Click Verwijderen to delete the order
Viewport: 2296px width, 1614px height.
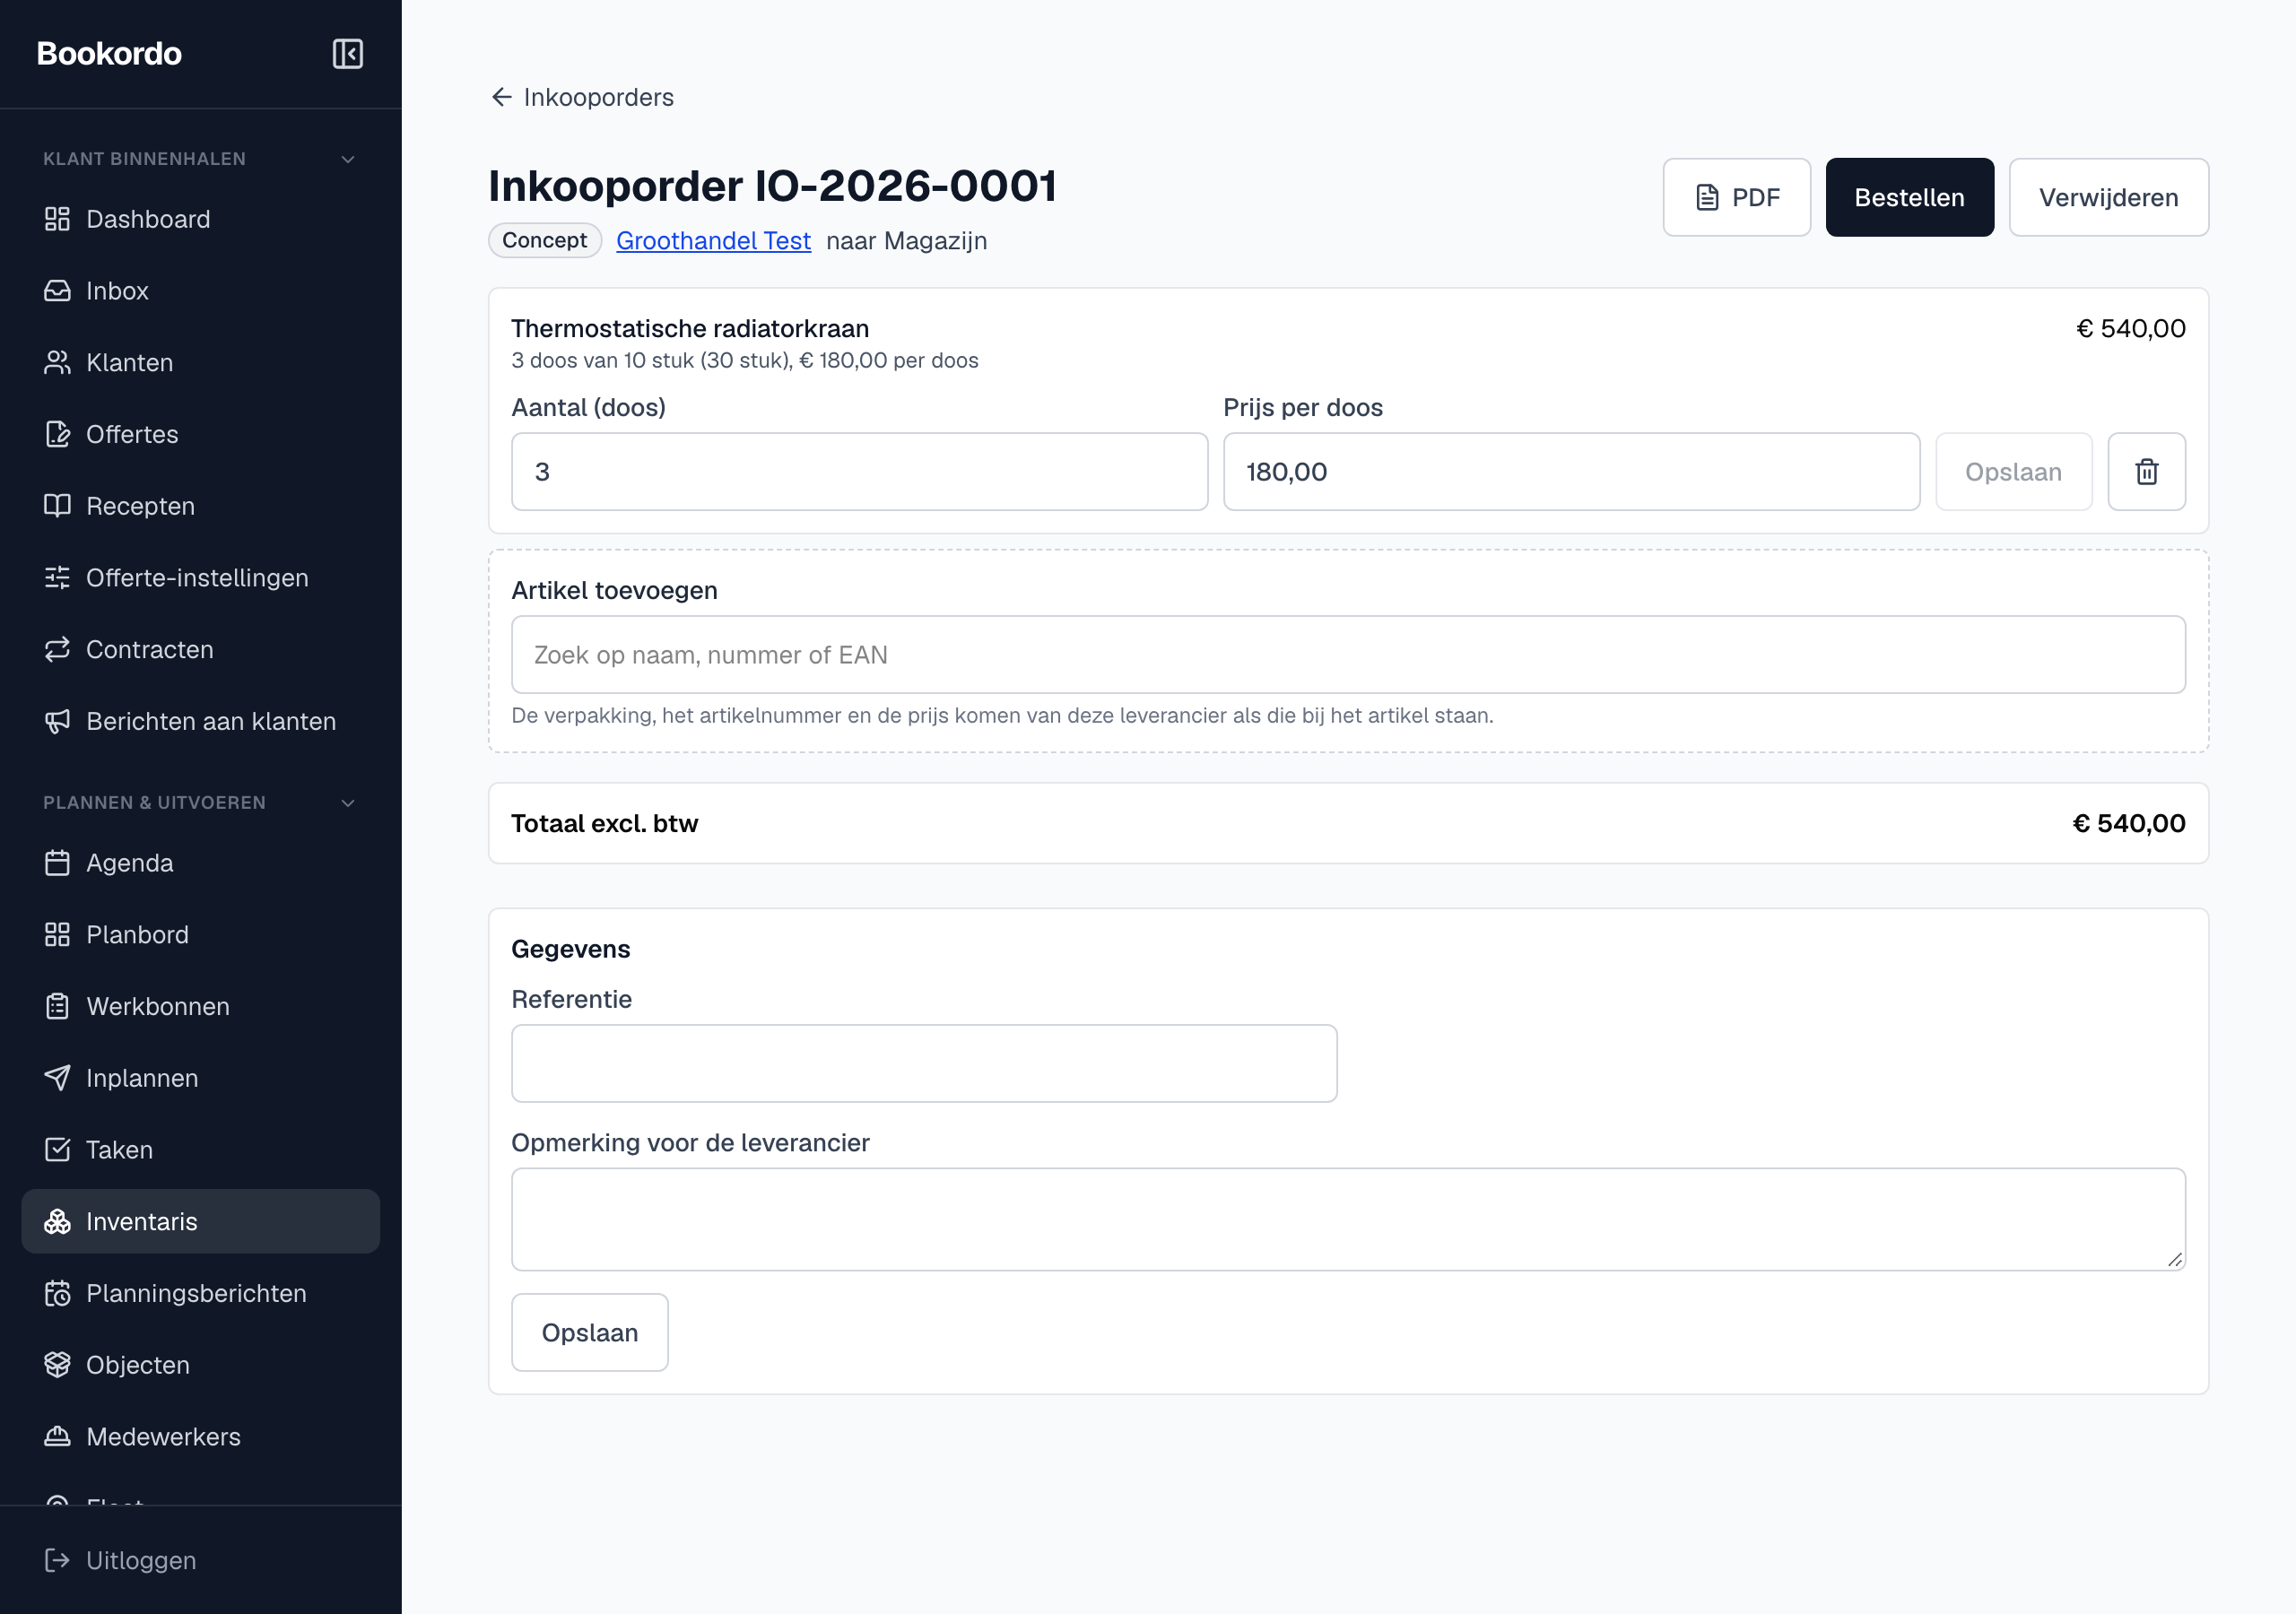(2108, 198)
